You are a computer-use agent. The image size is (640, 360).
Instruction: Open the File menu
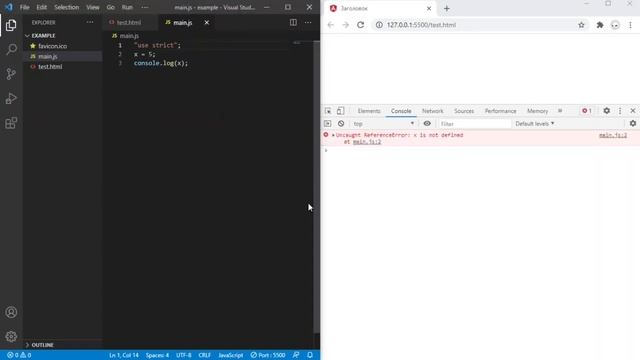[24, 7]
